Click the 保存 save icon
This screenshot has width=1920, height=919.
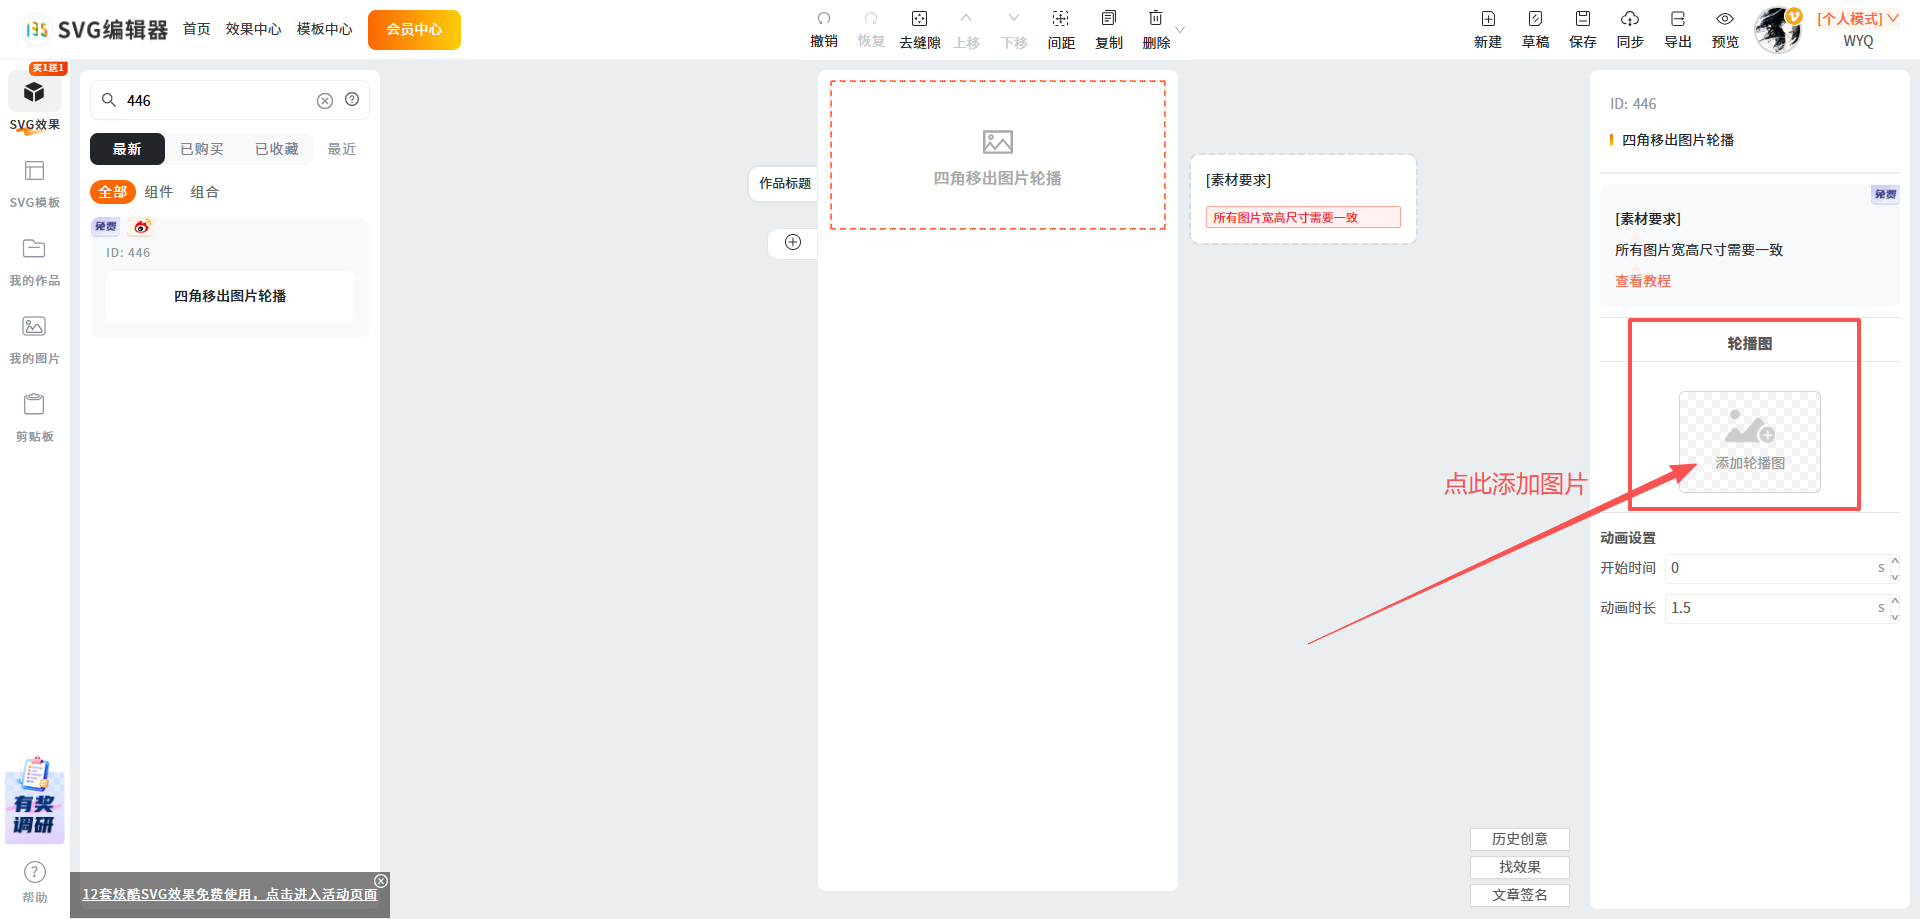pos(1583,19)
